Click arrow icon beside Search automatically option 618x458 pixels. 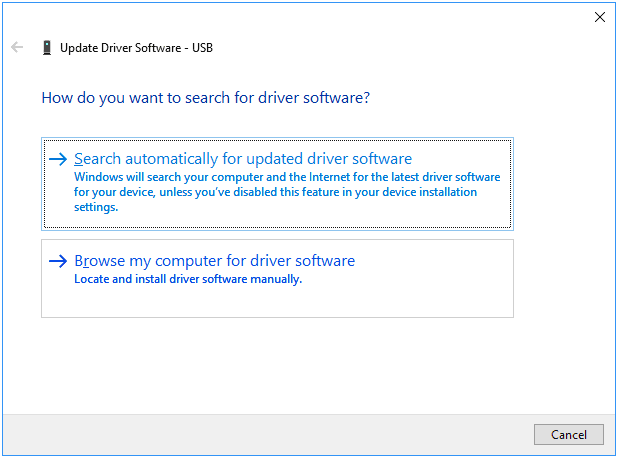coord(58,159)
